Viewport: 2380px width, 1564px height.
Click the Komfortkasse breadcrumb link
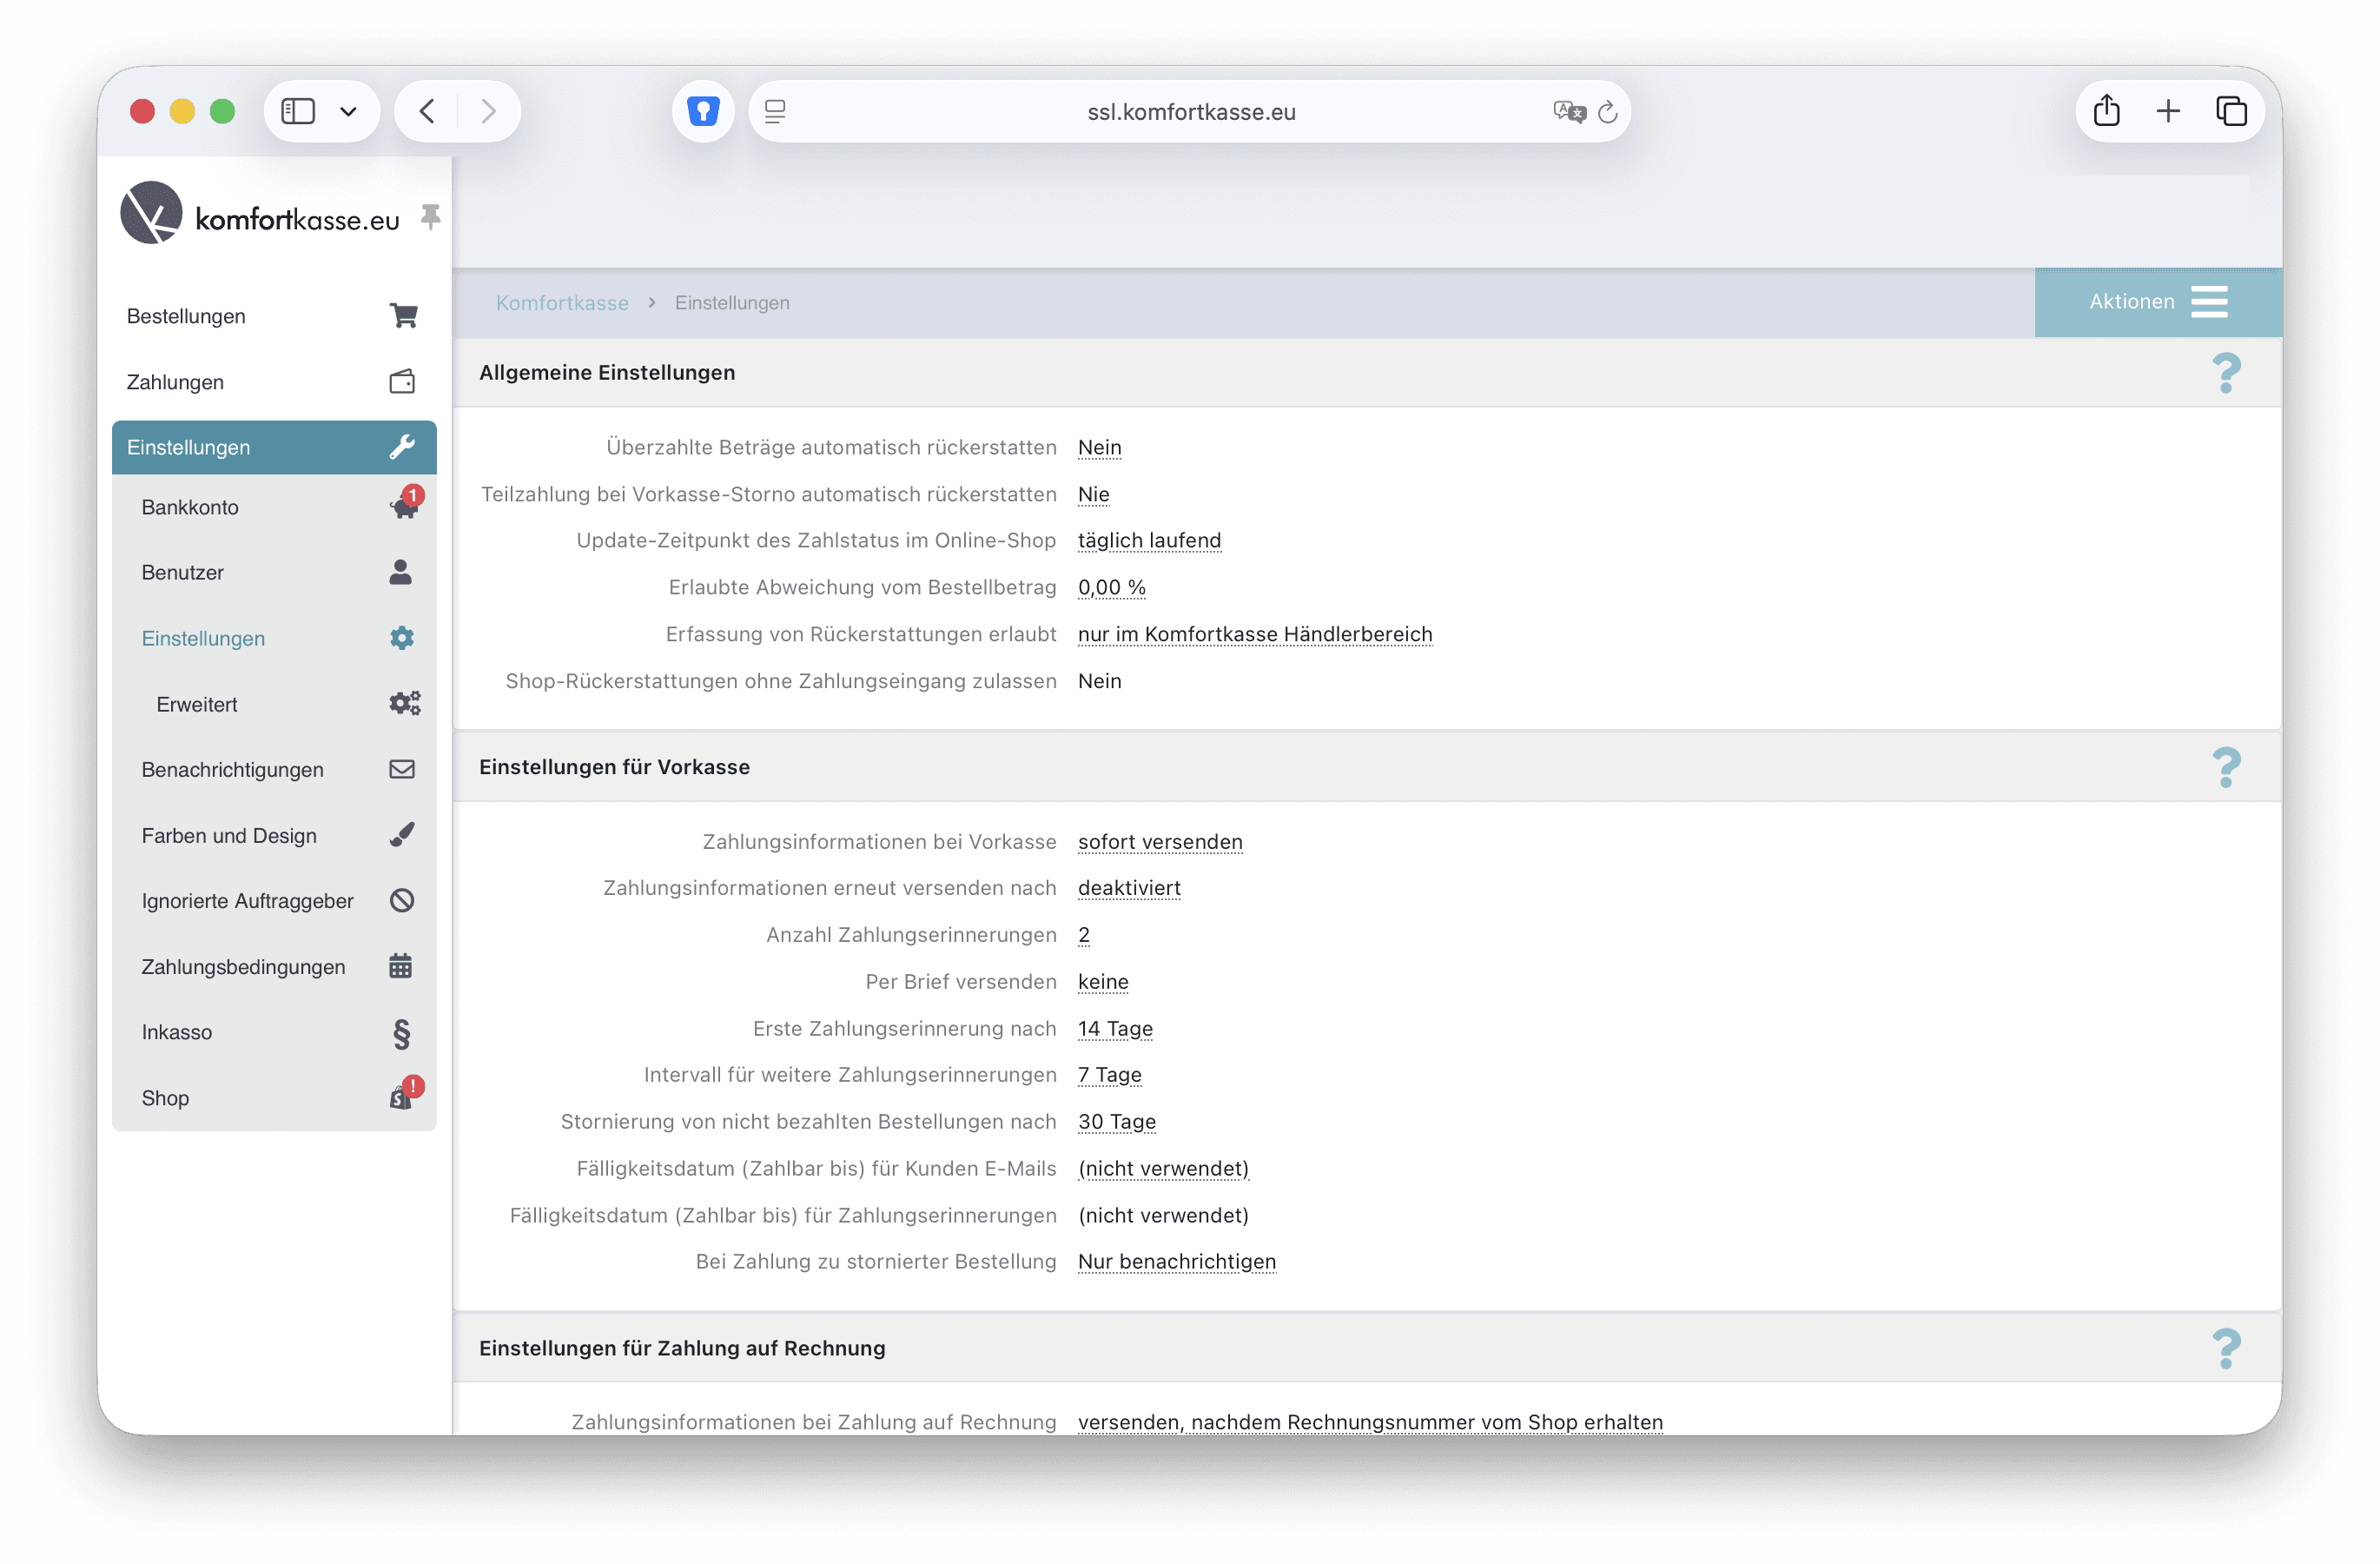(x=562, y=302)
